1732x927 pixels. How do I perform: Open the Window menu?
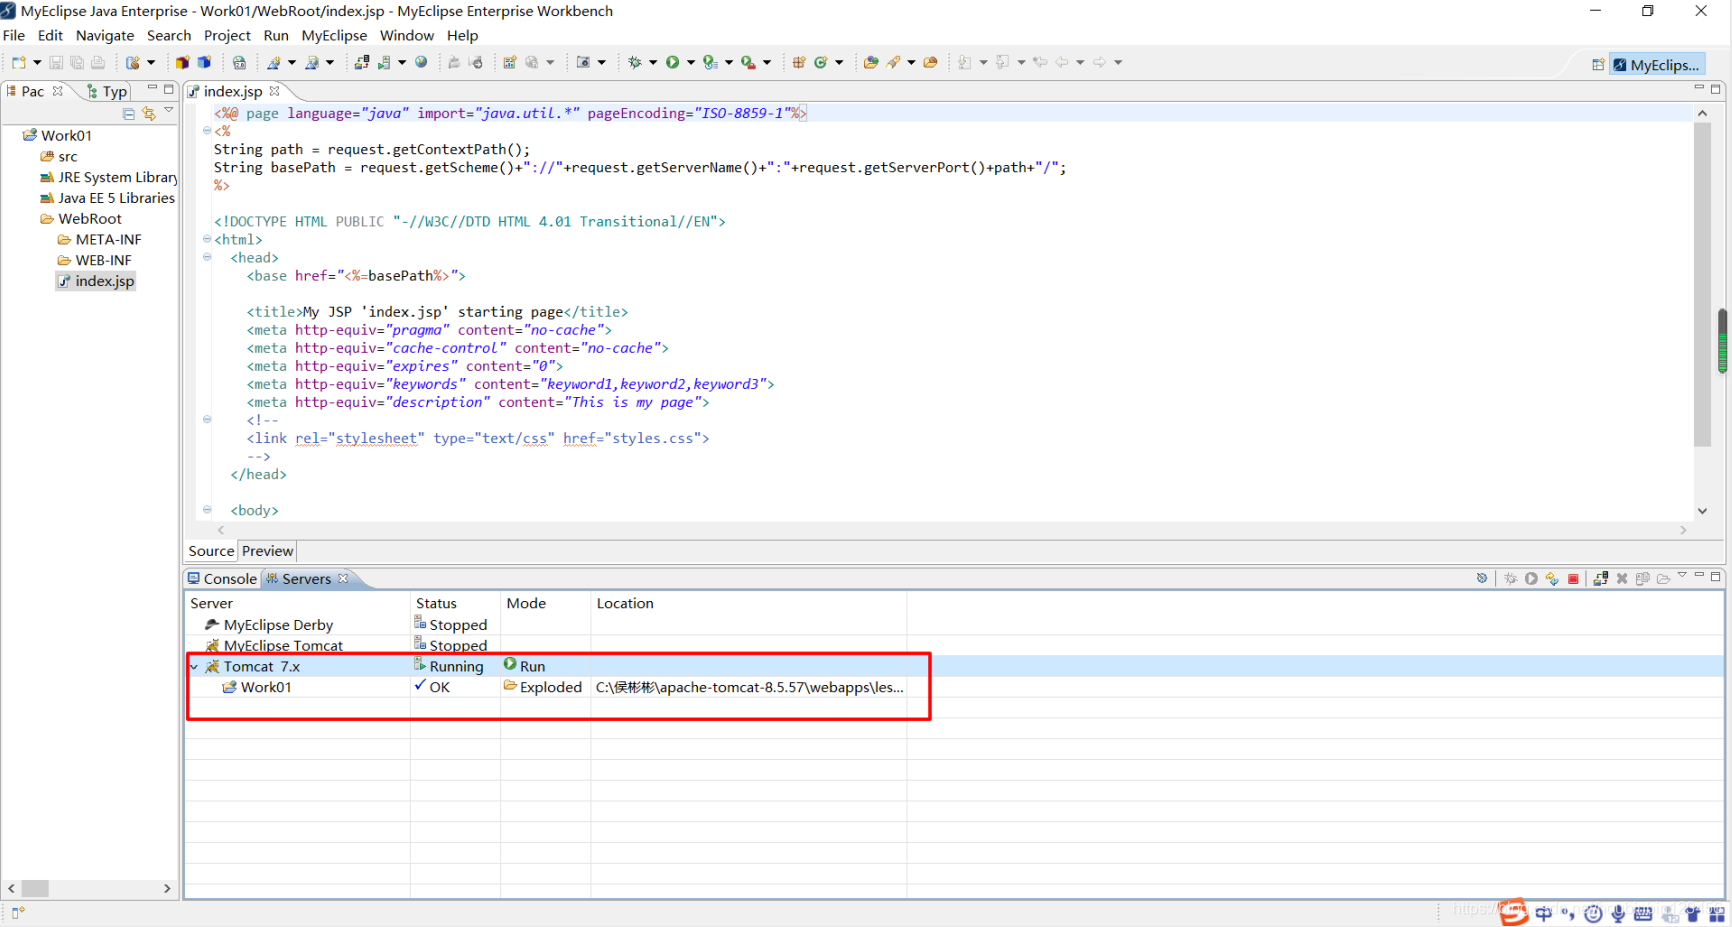click(x=407, y=35)
